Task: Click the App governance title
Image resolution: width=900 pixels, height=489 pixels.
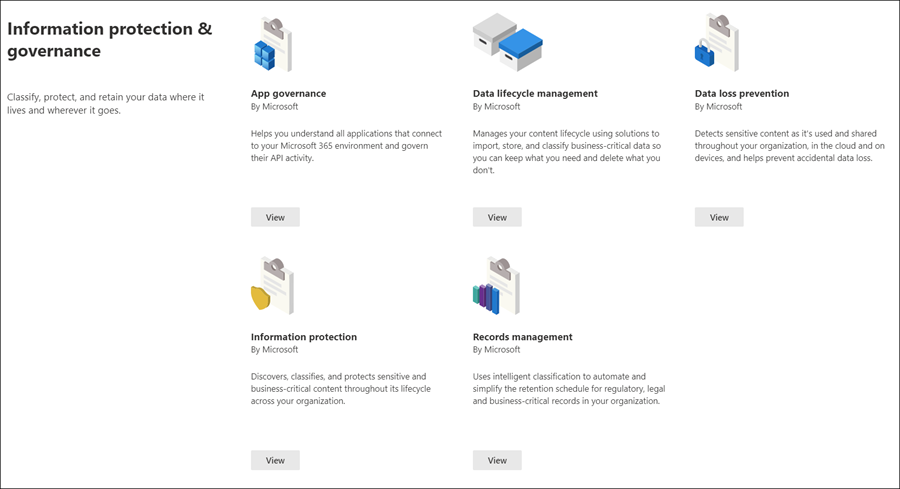Action: pyautogui.click(x=288, y=94)
